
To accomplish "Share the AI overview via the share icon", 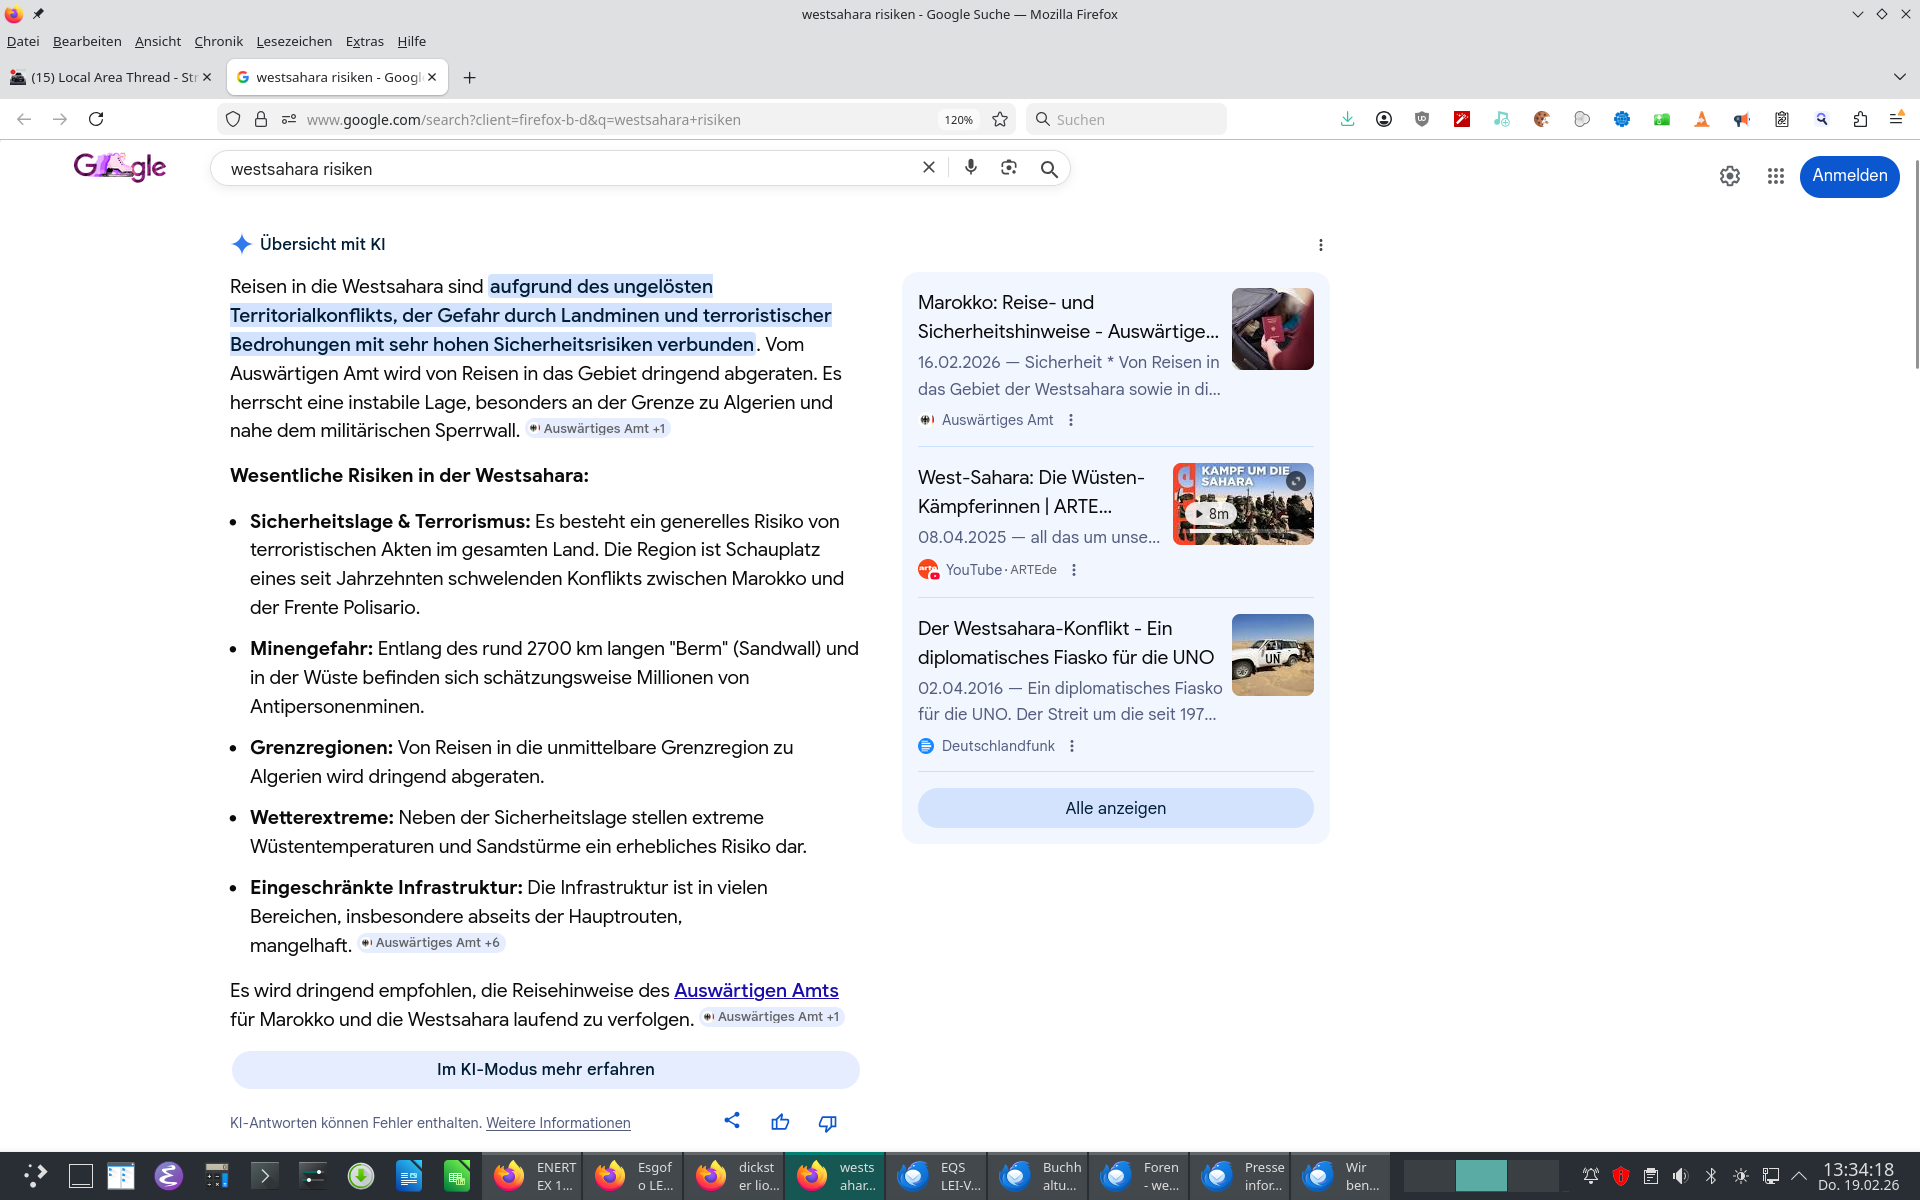I will click(732, 1121).
